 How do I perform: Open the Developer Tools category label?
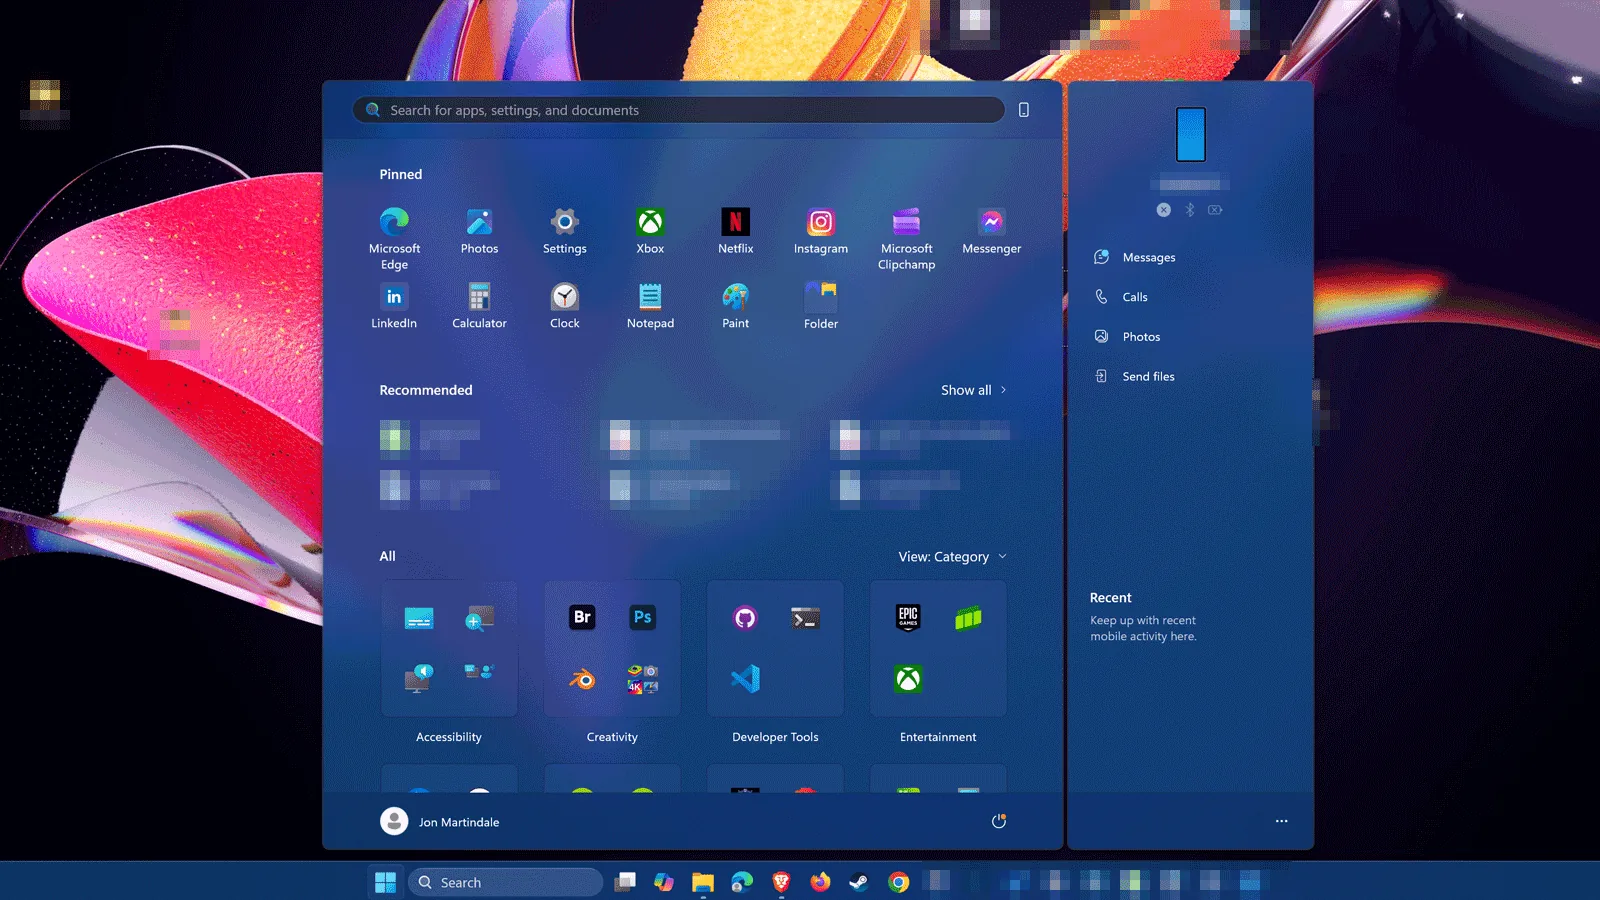[775, 737]
